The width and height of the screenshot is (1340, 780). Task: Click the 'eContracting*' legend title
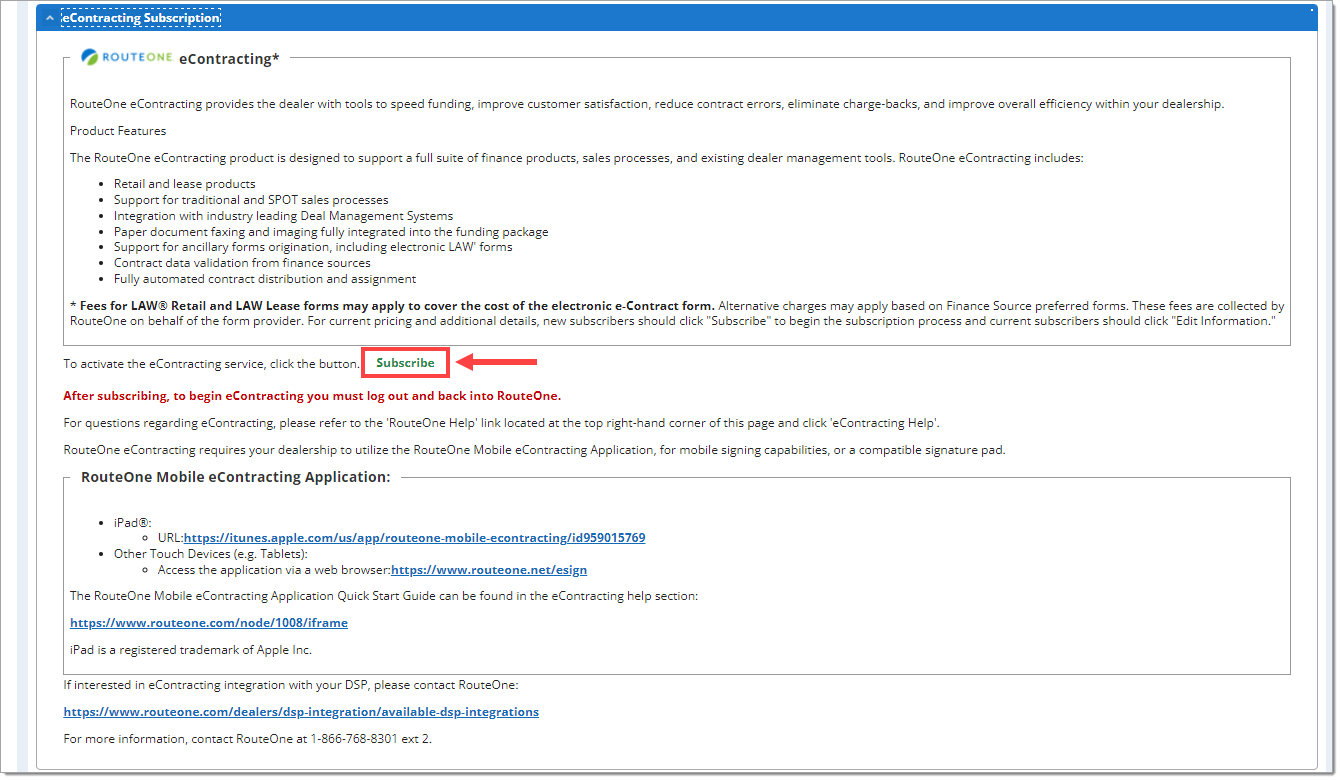(x=229, y=59)
